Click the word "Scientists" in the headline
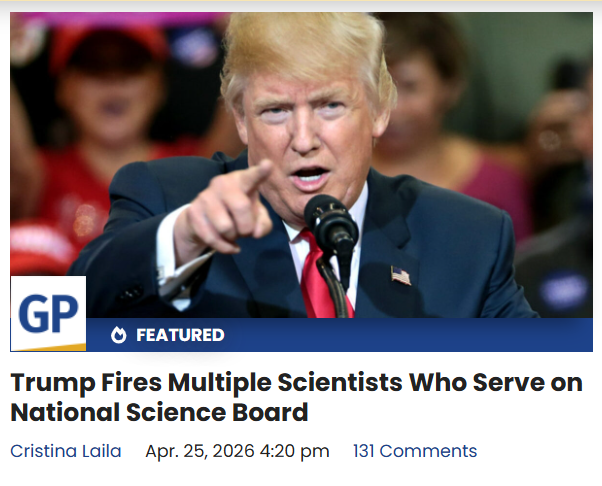The height and width of the screenshot is (486, 602). [328, 382]
